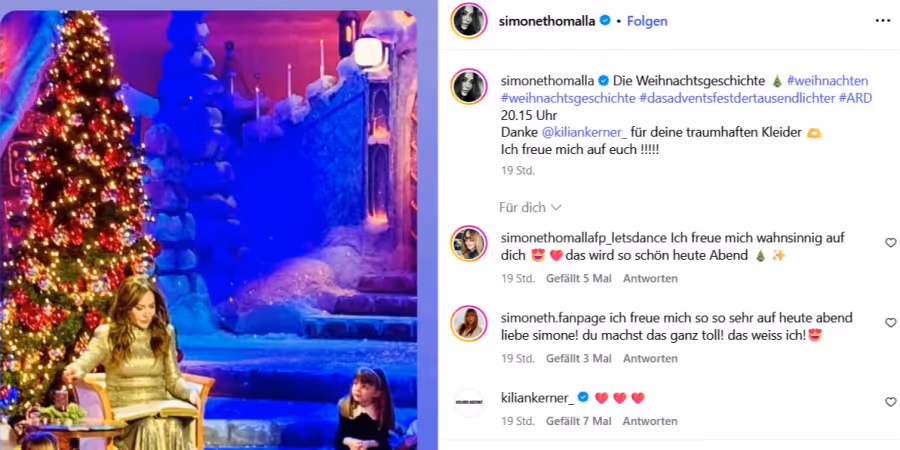Viewport: 900px width, 450px height.
Task: Click simonethomalla's header profile picture
Action: click(x=469, y=21)
